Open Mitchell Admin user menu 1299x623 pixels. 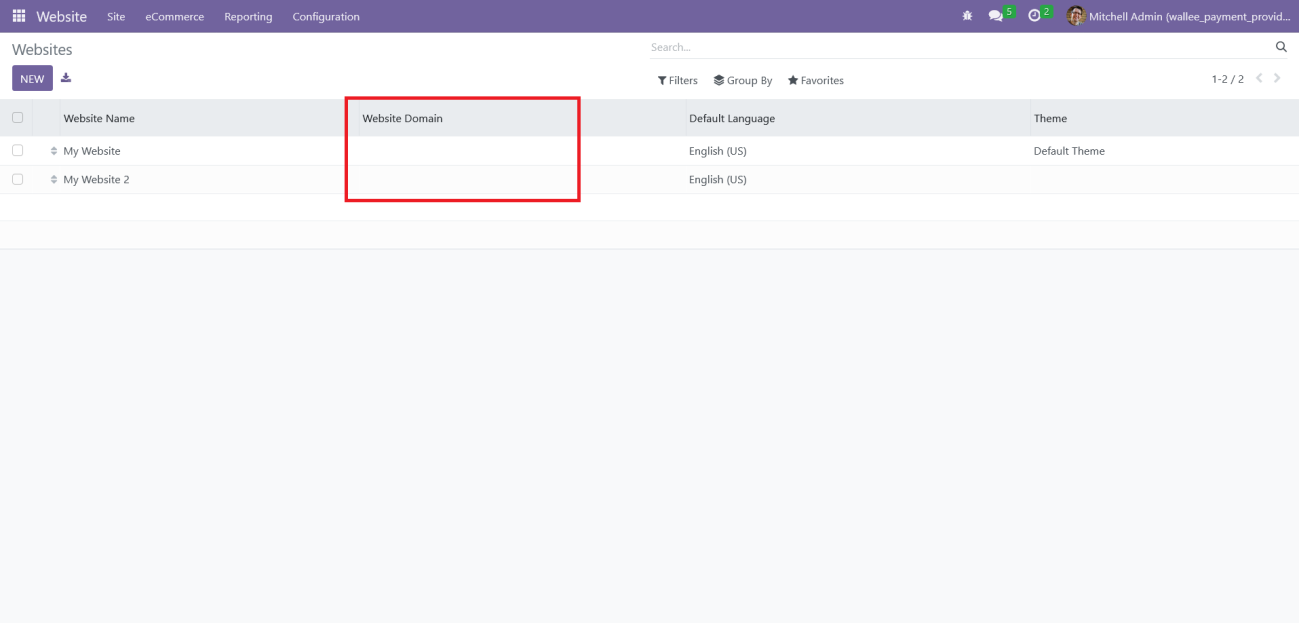coord(1180,17)
